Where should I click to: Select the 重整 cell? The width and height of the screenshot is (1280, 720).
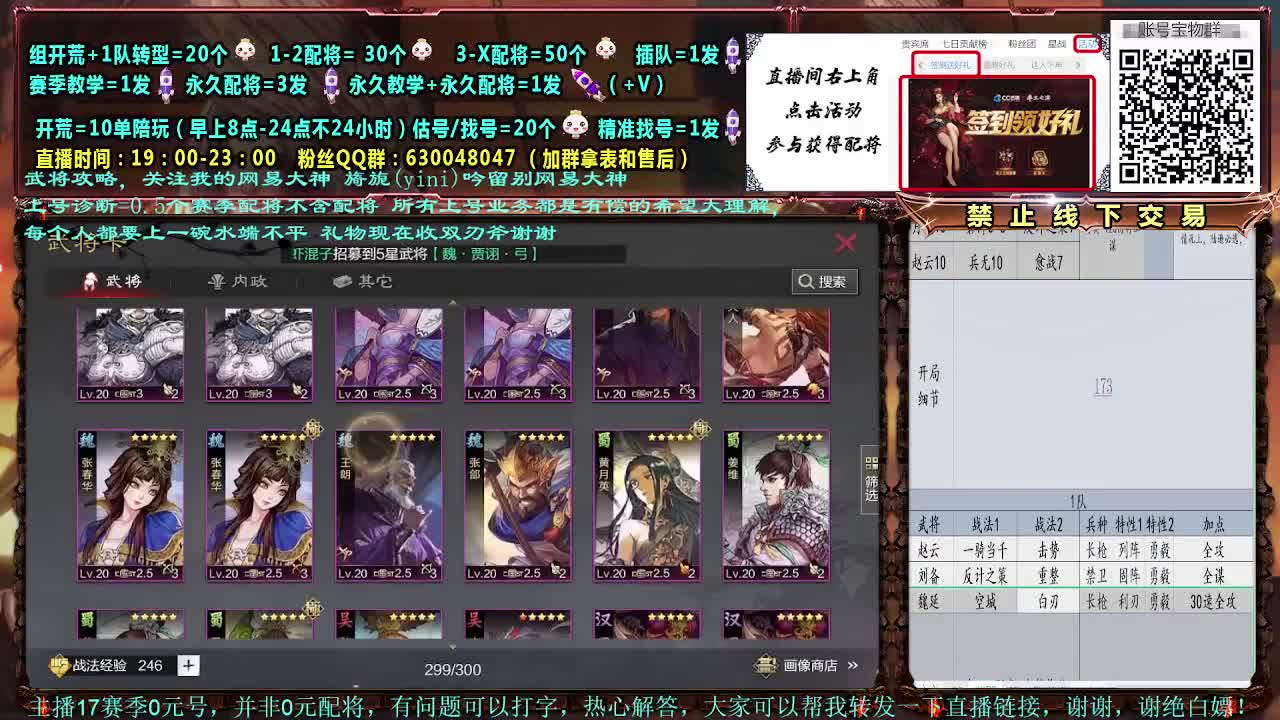click(x=1048, y=576)
